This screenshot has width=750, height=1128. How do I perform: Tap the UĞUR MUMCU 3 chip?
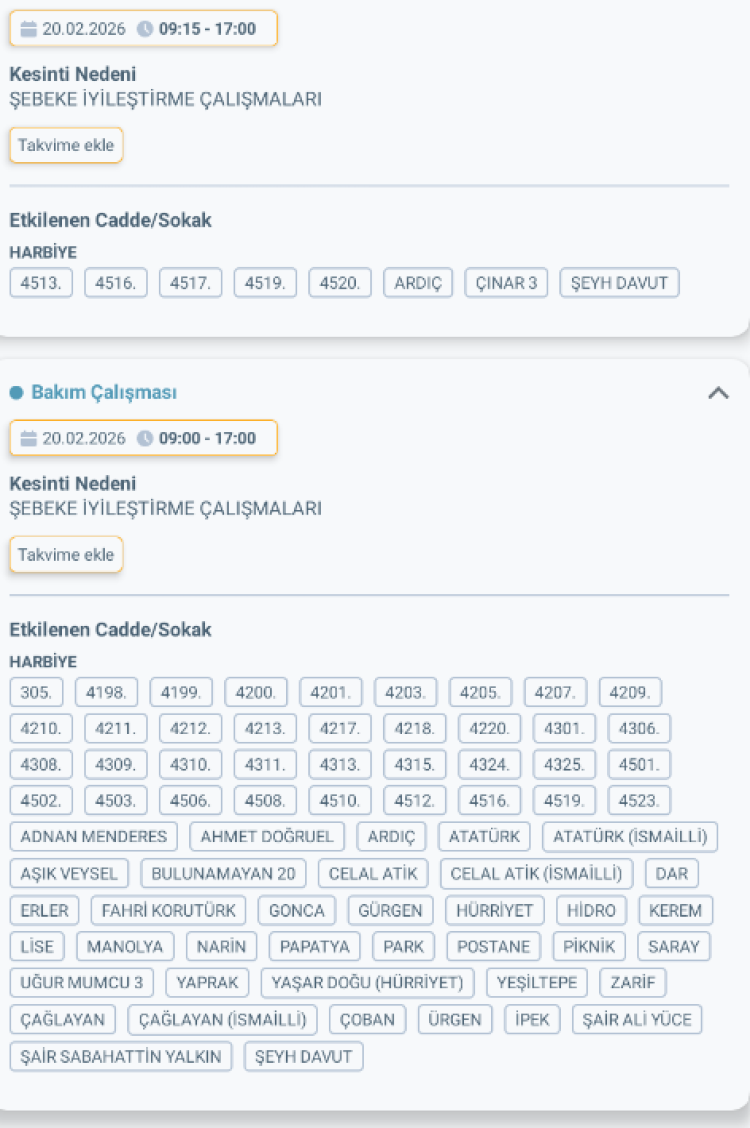[82, 983]
